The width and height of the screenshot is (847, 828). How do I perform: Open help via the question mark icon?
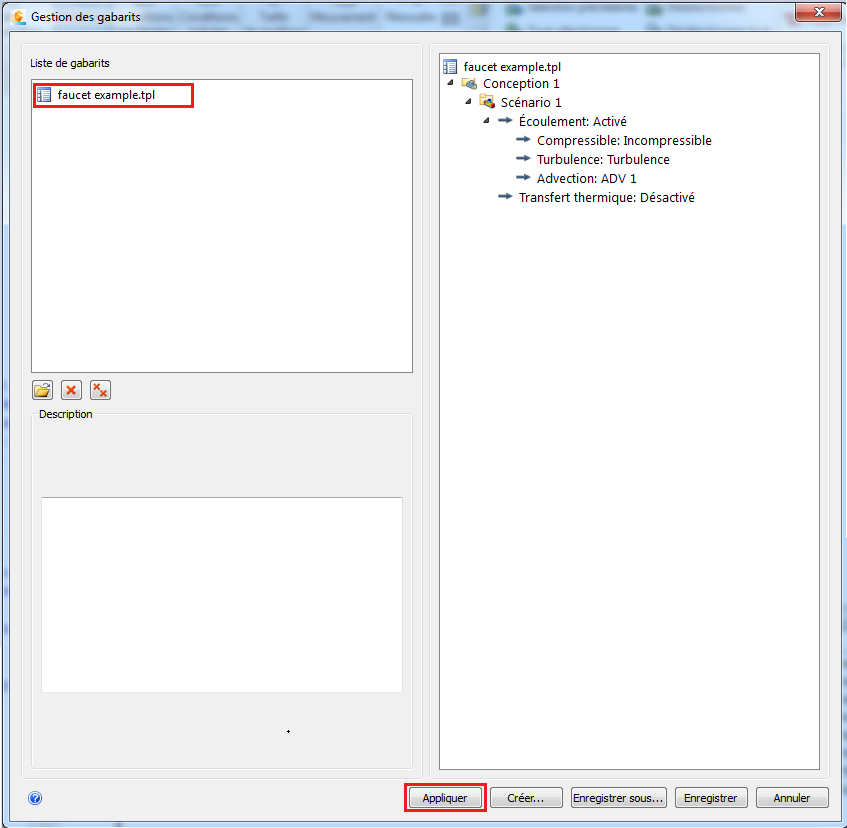click(35, 798)
